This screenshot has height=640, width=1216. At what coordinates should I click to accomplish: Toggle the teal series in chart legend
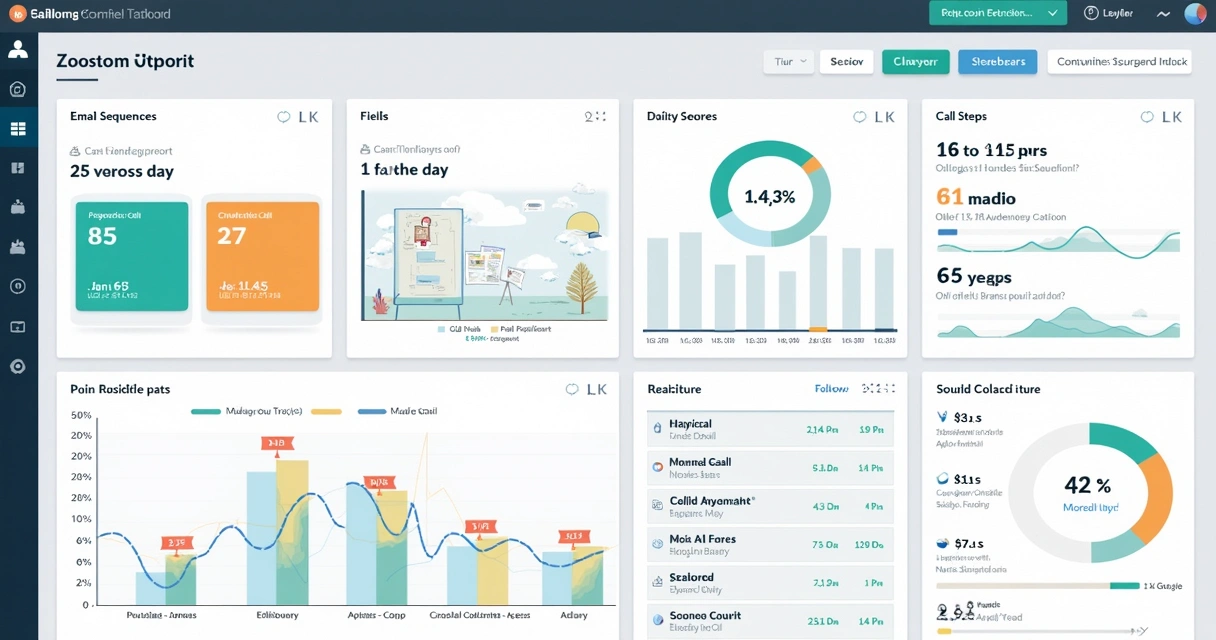(205, 411)
